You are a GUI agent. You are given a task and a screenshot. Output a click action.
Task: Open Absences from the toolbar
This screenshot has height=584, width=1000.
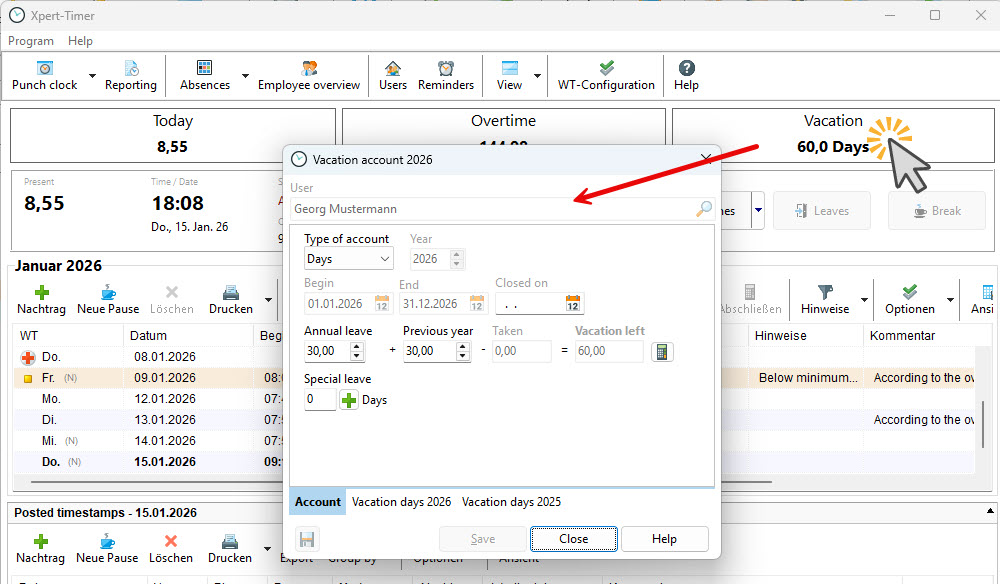(204, 76)
